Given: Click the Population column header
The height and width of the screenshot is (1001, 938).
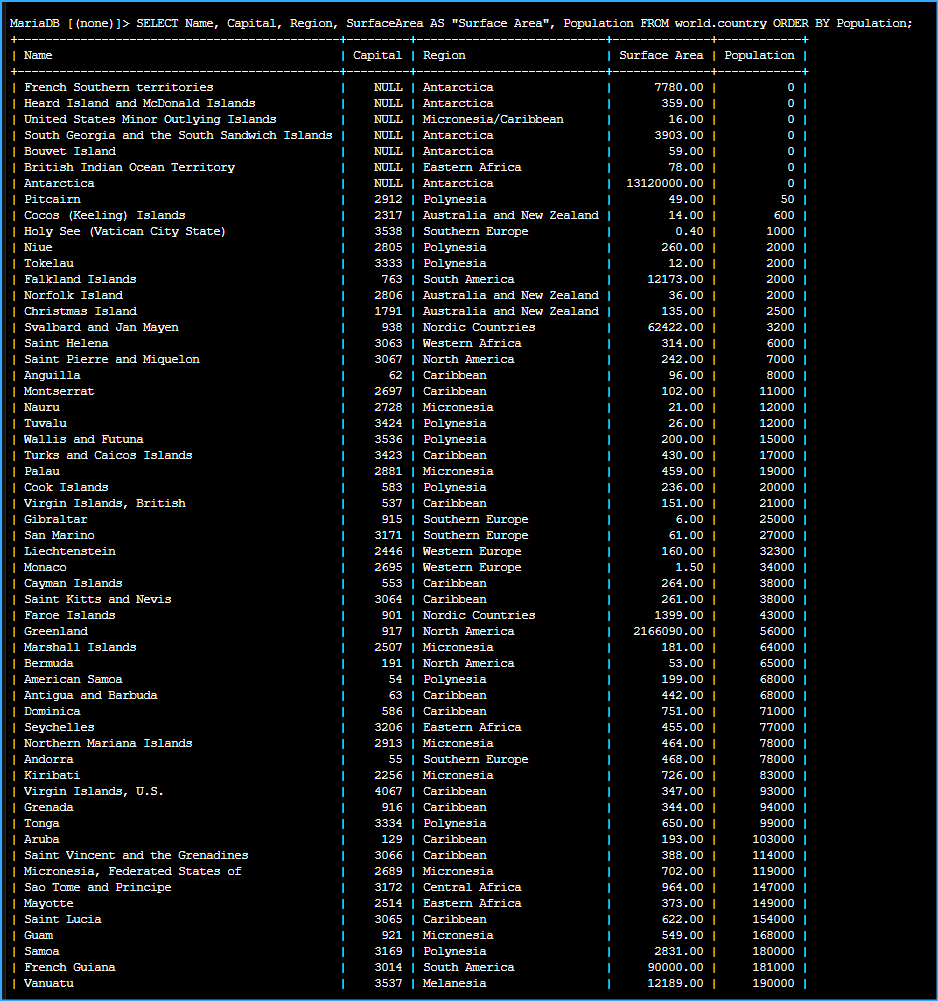Looking at the screenshot, I should pos(757,55).
